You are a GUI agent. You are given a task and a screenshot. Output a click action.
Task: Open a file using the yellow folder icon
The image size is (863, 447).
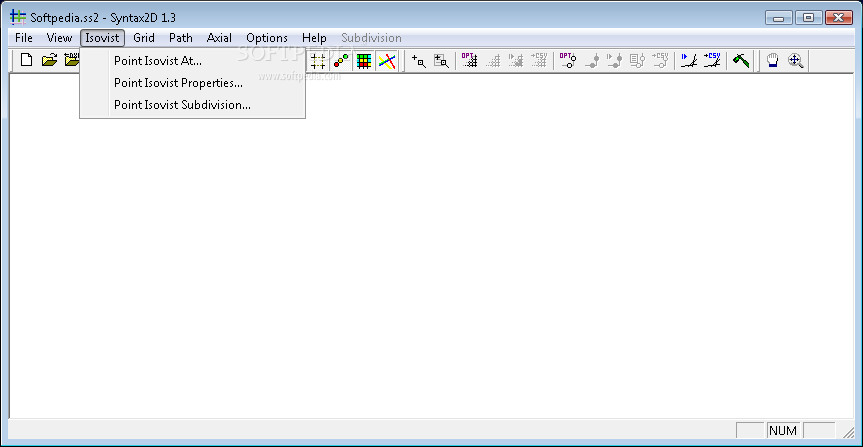[x=49, y=60]
